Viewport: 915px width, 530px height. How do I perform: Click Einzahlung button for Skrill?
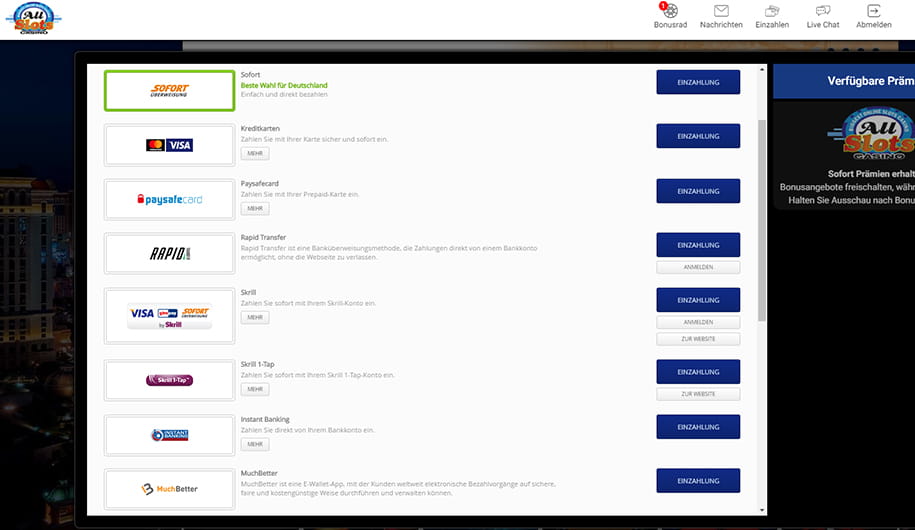698,300
